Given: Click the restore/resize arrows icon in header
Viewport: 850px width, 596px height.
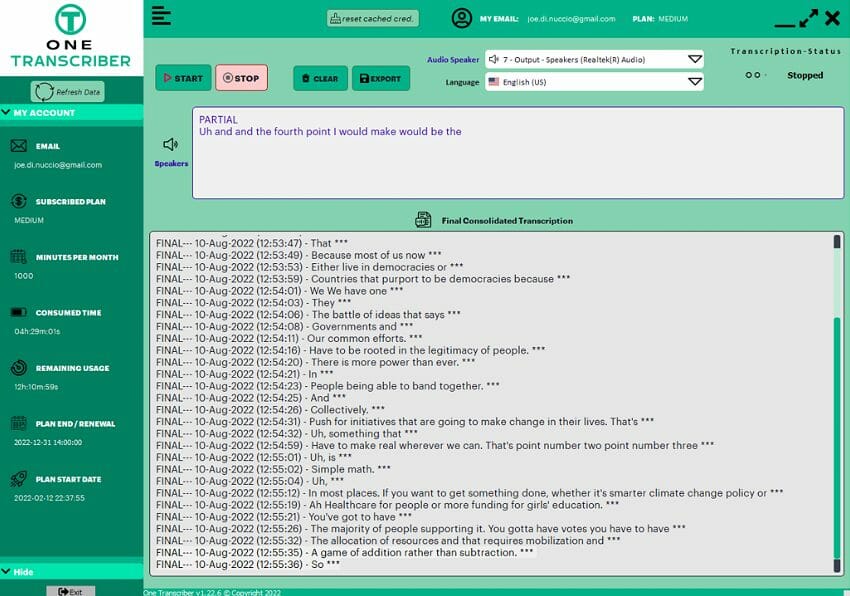Looking at the screenshot, I should 808,18.
